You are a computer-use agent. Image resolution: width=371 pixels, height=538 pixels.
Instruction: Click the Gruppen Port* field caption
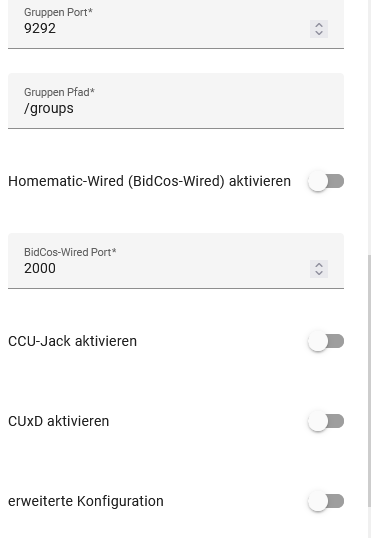pyautogui.click(x=58, y=12)
